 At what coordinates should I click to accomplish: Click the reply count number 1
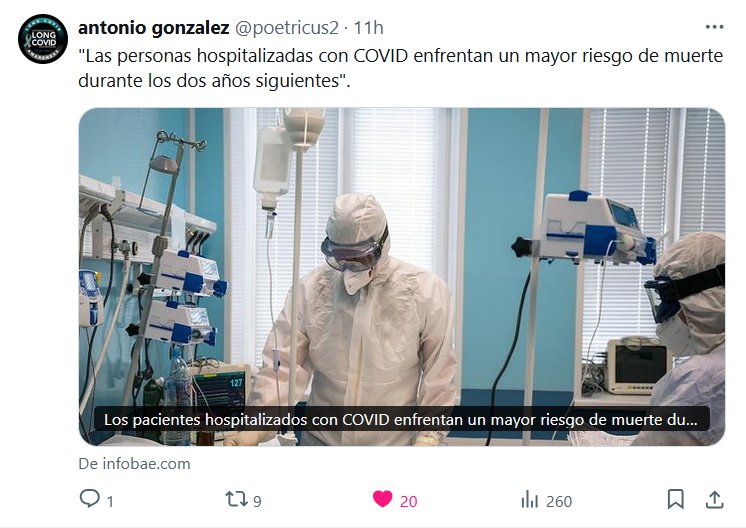click(110, 502)
